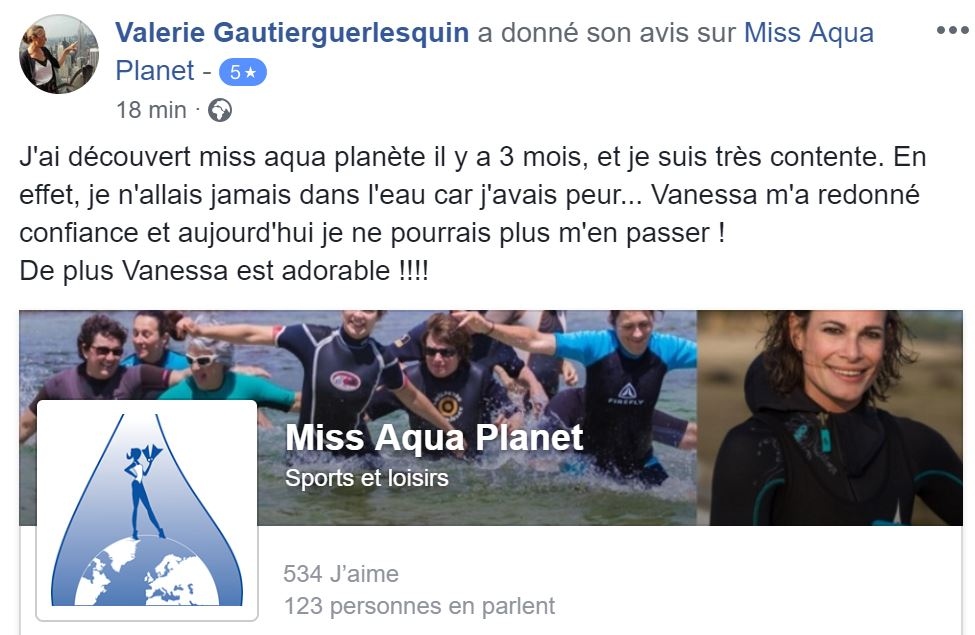
Task: Click the 534 J'aime count
Action: (x=341, y=573)
